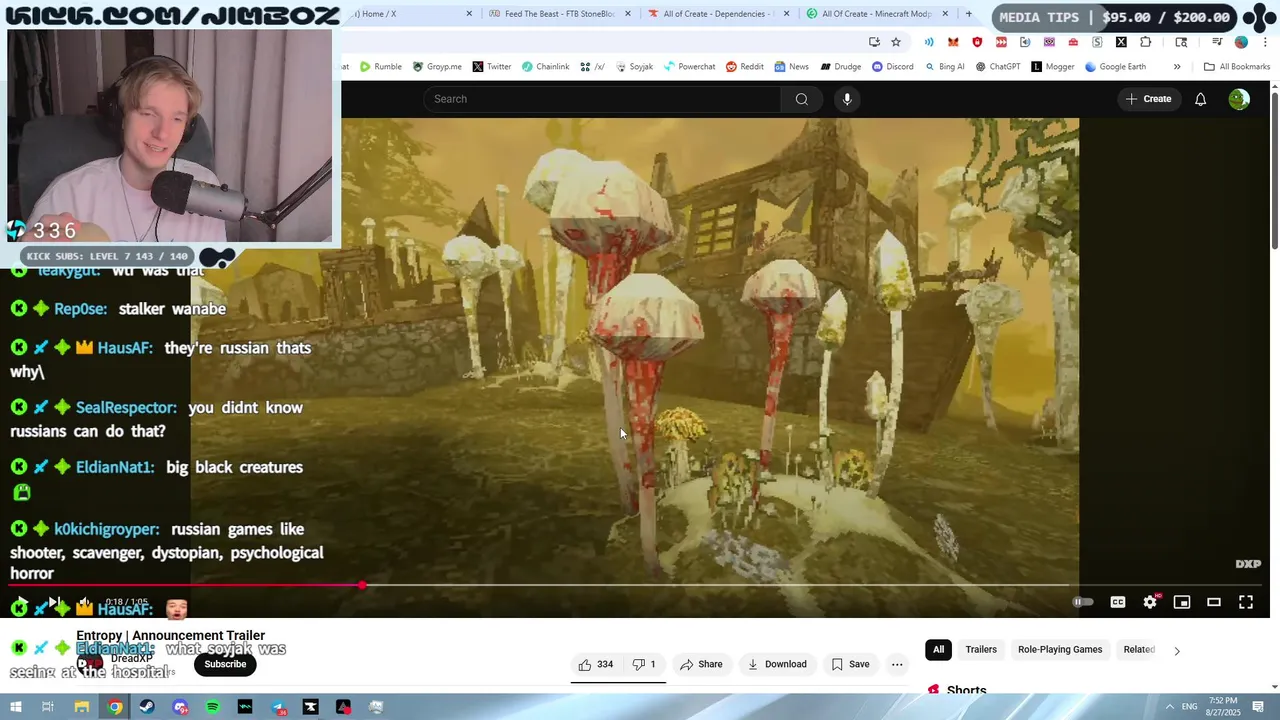
Task: Open ENG language selector in tray
Action: point(1190,707)
